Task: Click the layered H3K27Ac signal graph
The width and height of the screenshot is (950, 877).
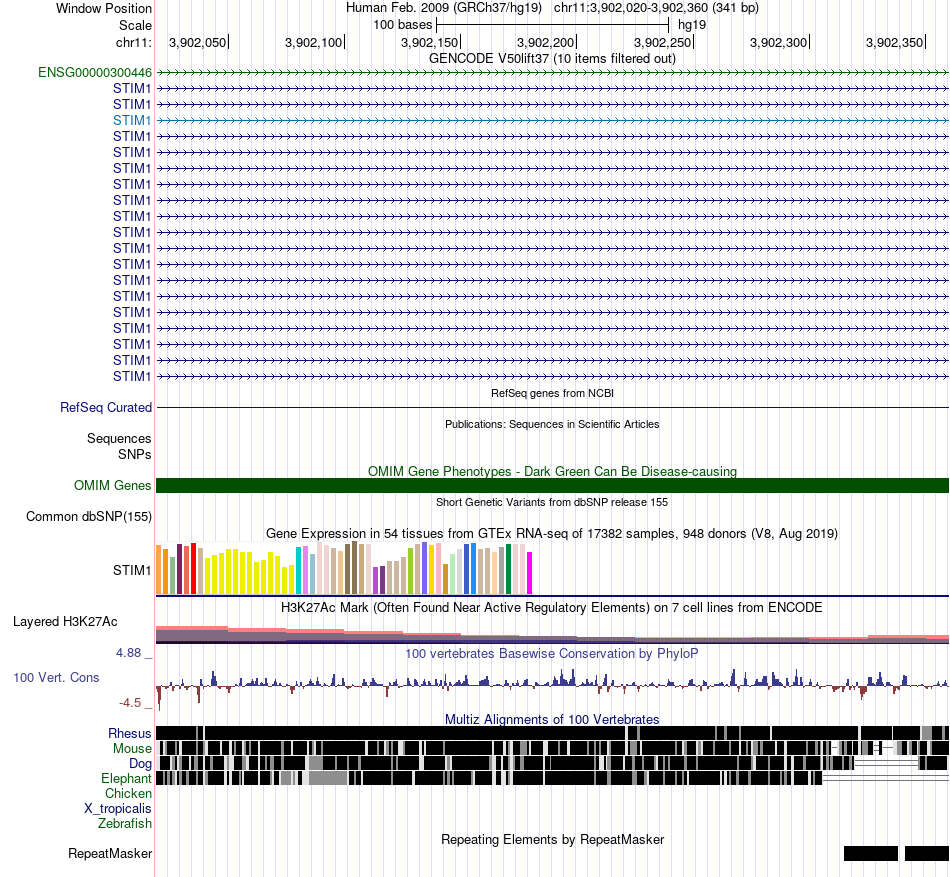Action: (553, 634)
